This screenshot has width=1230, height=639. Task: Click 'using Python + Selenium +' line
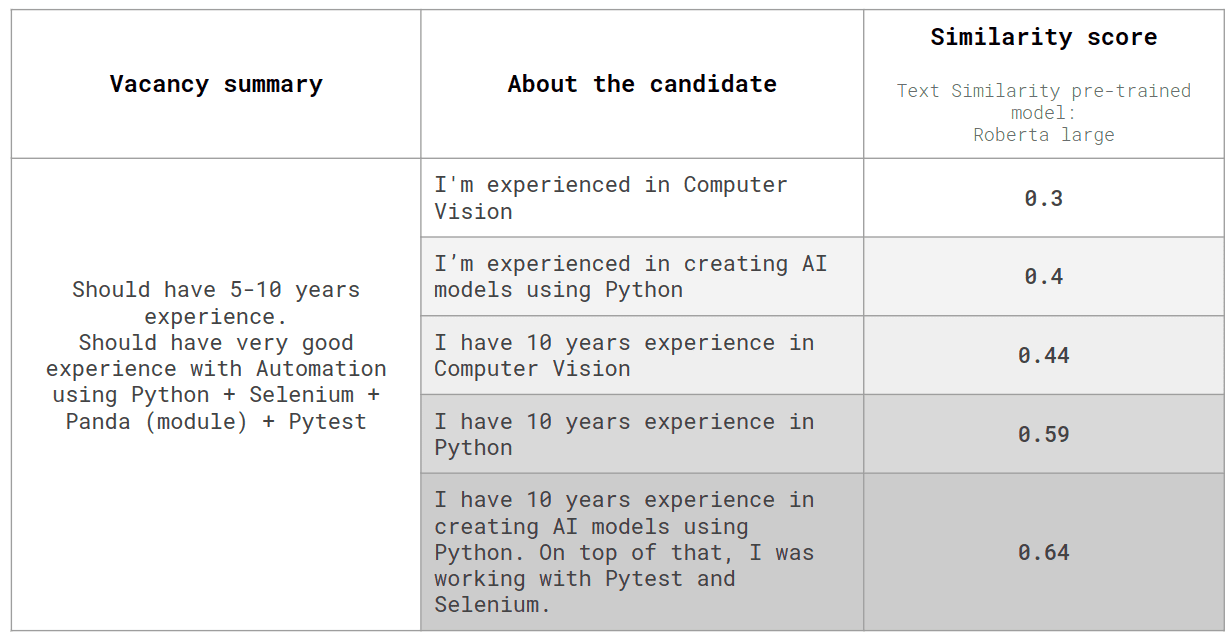216,395
